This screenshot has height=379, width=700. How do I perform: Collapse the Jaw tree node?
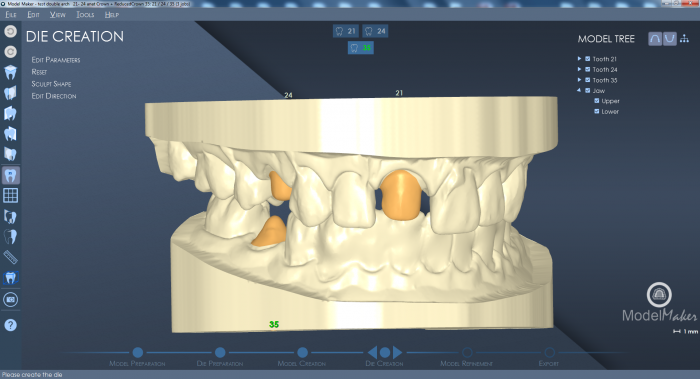point(579,90)
